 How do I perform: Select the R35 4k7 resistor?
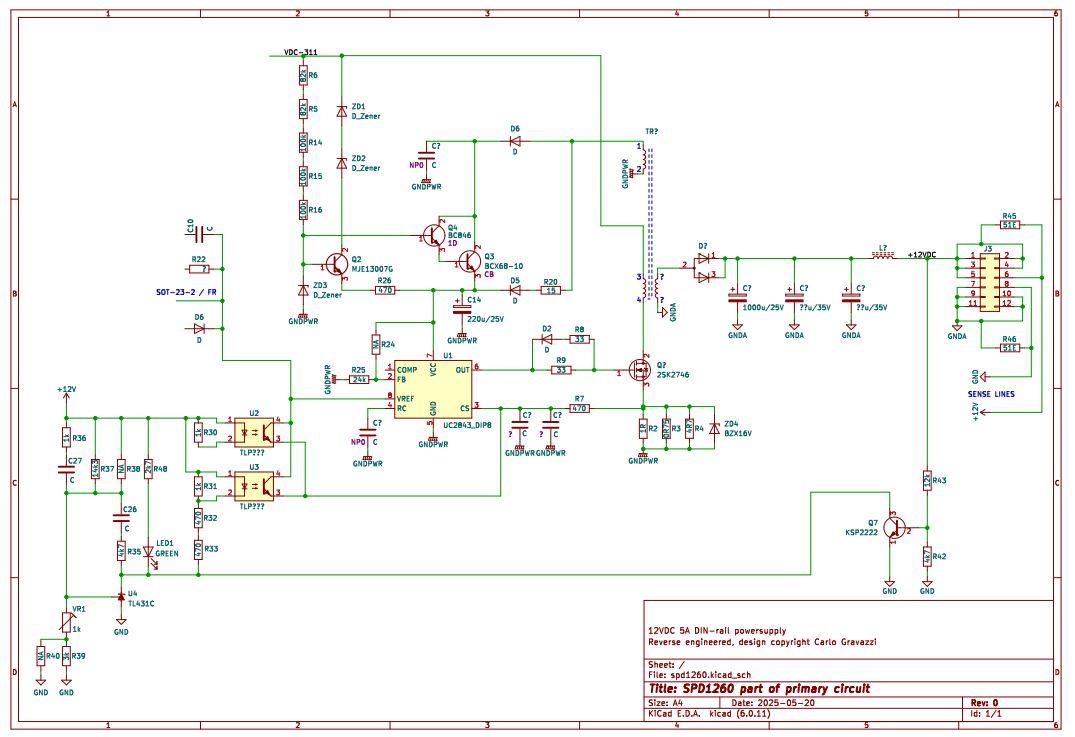click(121, 551)
